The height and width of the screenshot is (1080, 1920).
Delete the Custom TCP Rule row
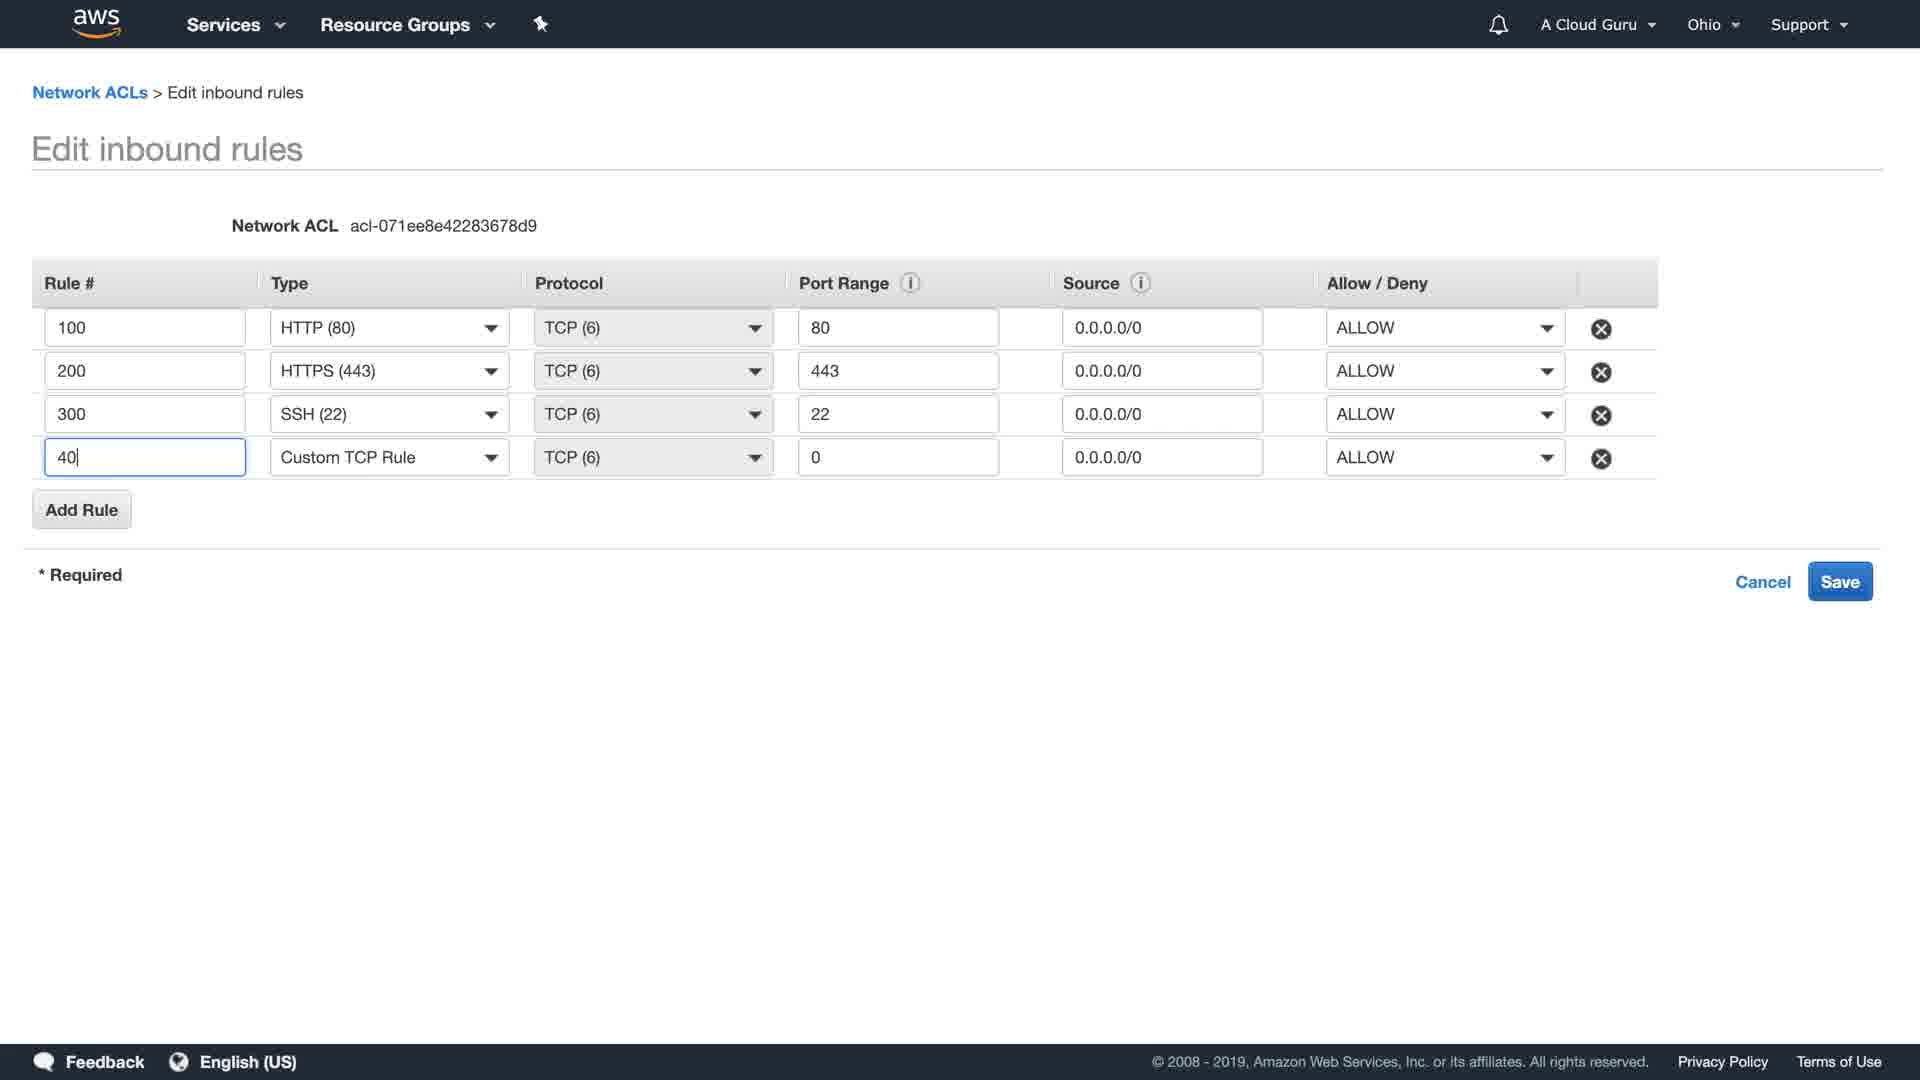1601,459
